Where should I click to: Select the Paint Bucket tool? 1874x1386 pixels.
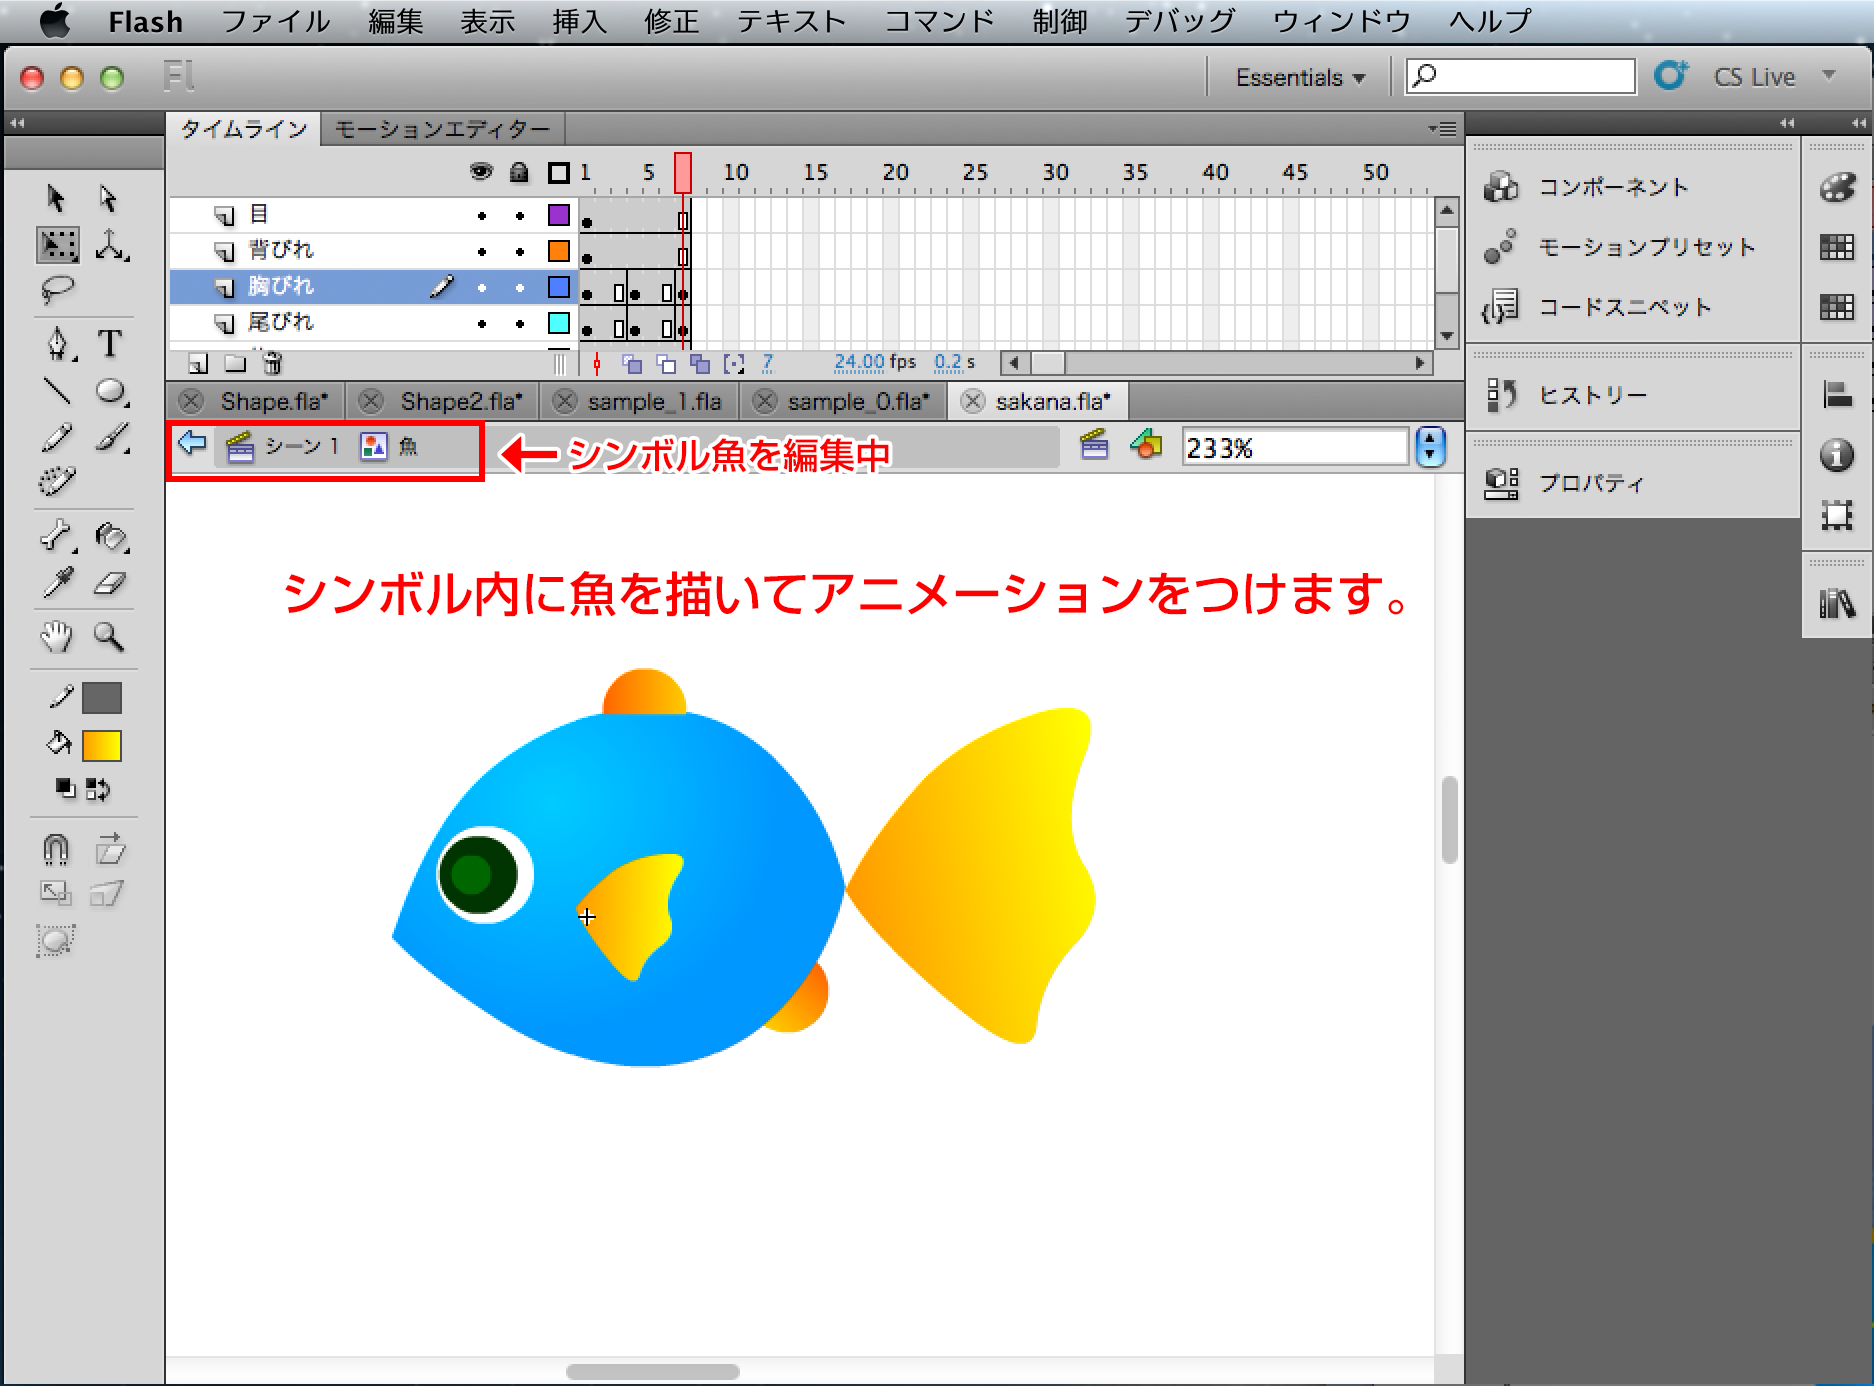pos(111,537)
